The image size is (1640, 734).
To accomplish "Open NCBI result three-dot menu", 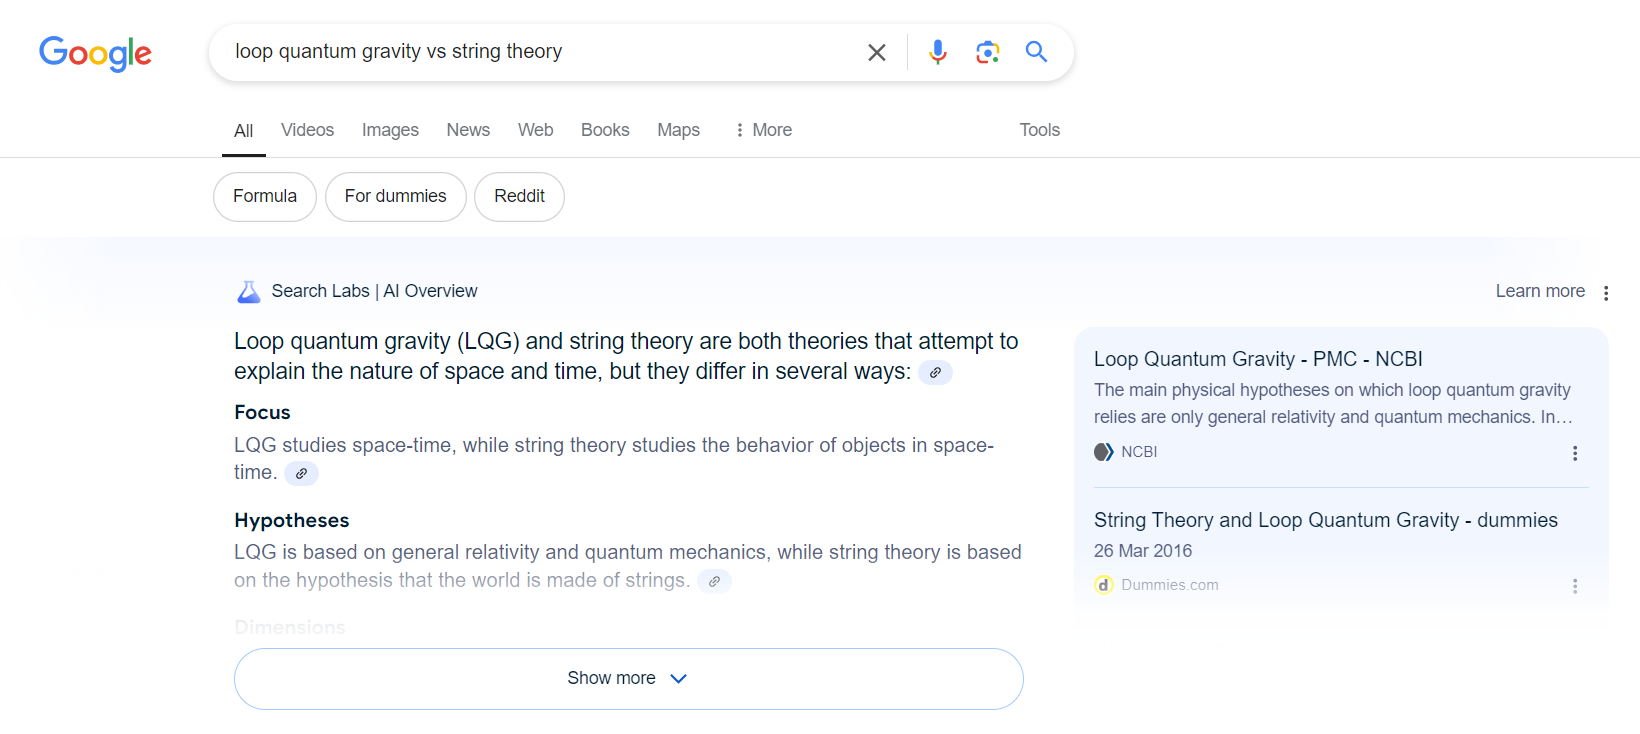I will coord(1575,453).
